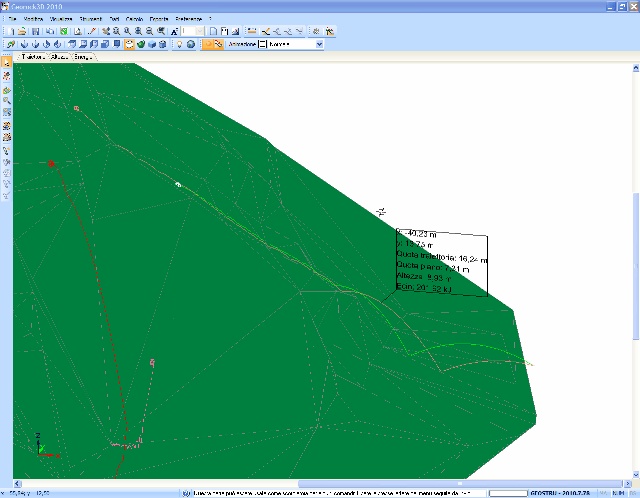Click the pencil draw icon in top toolbar
Viewport: 640px width, 498px height.
92,31
